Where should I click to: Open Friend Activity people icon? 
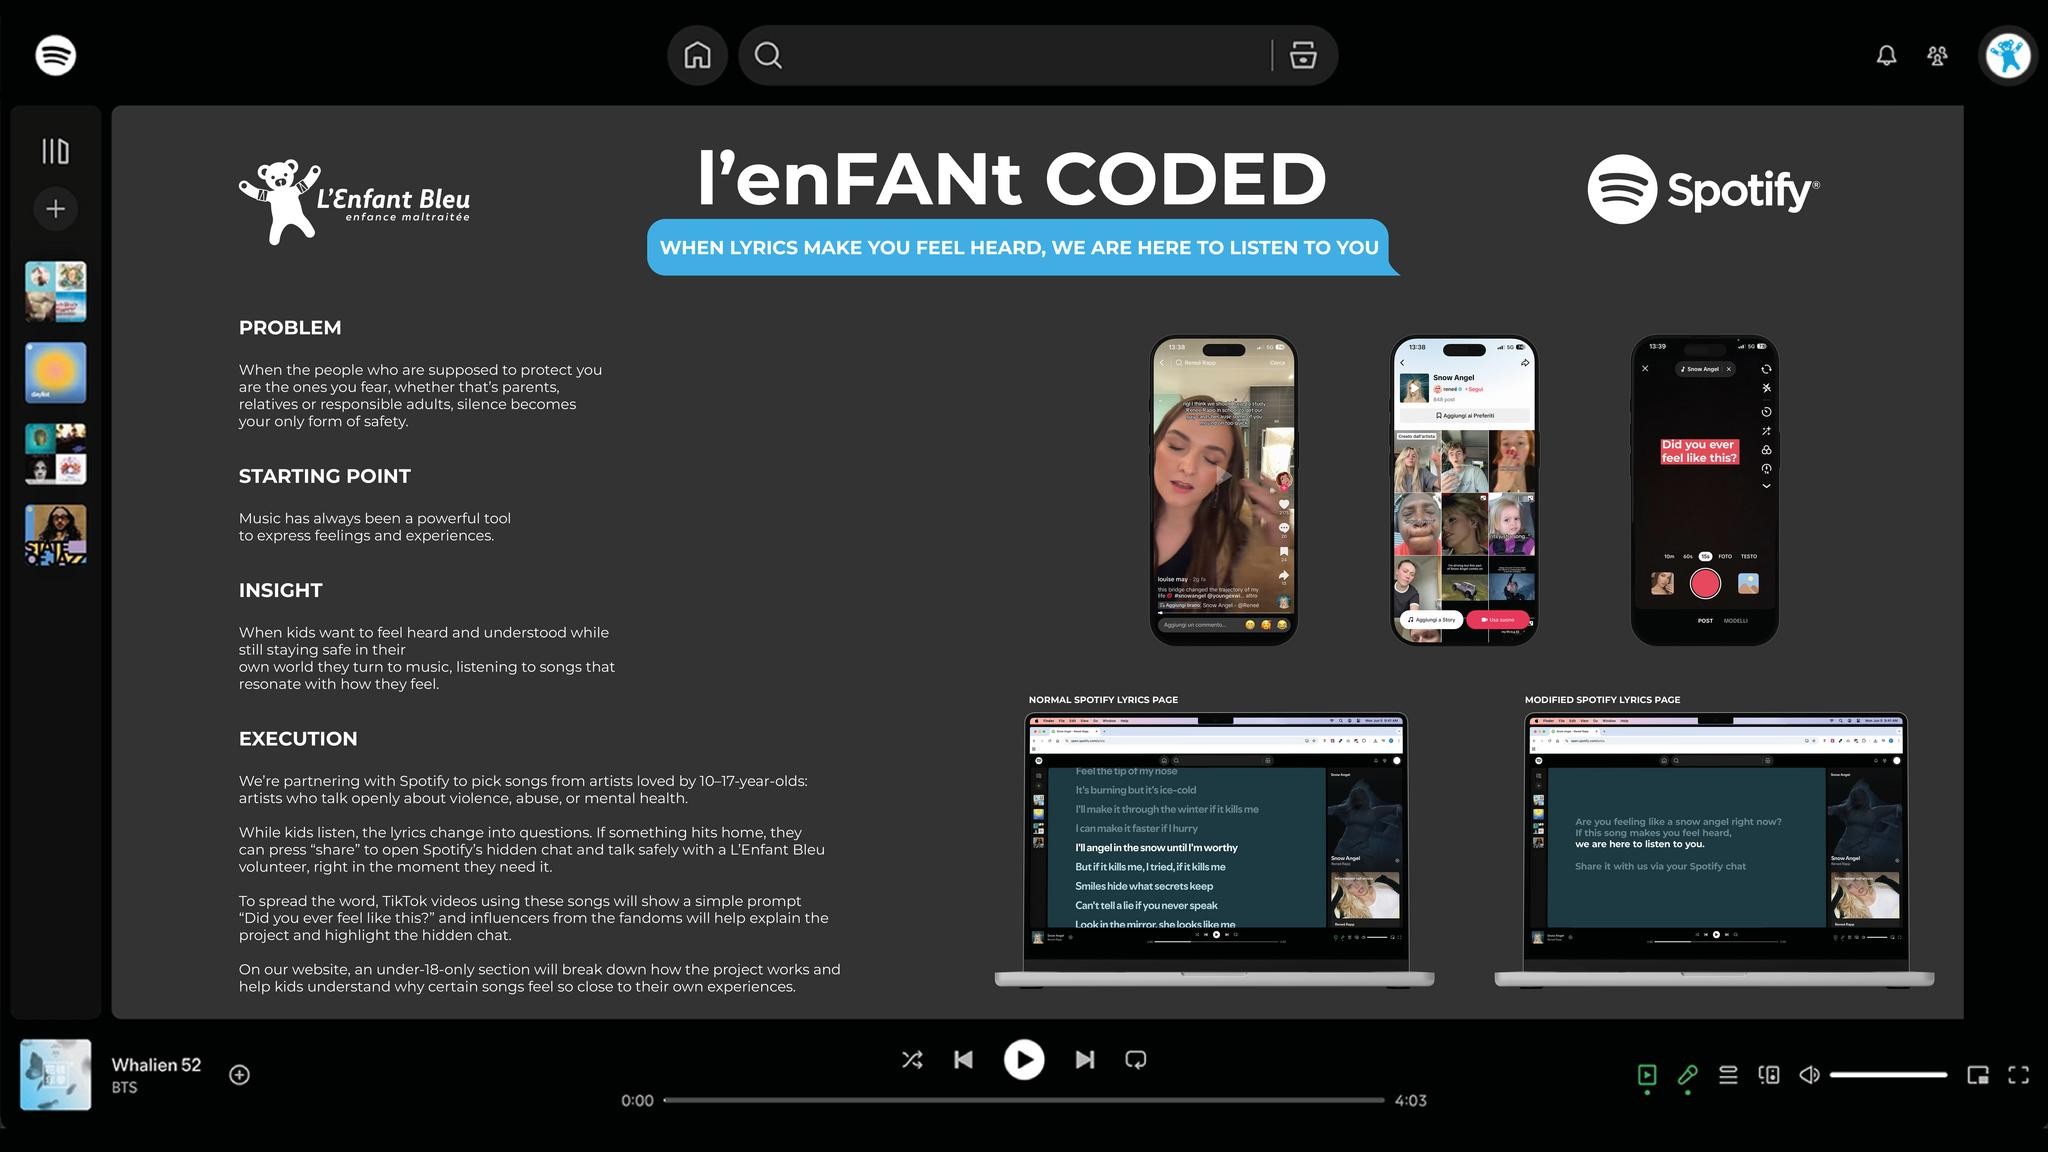pos(1937,56)
